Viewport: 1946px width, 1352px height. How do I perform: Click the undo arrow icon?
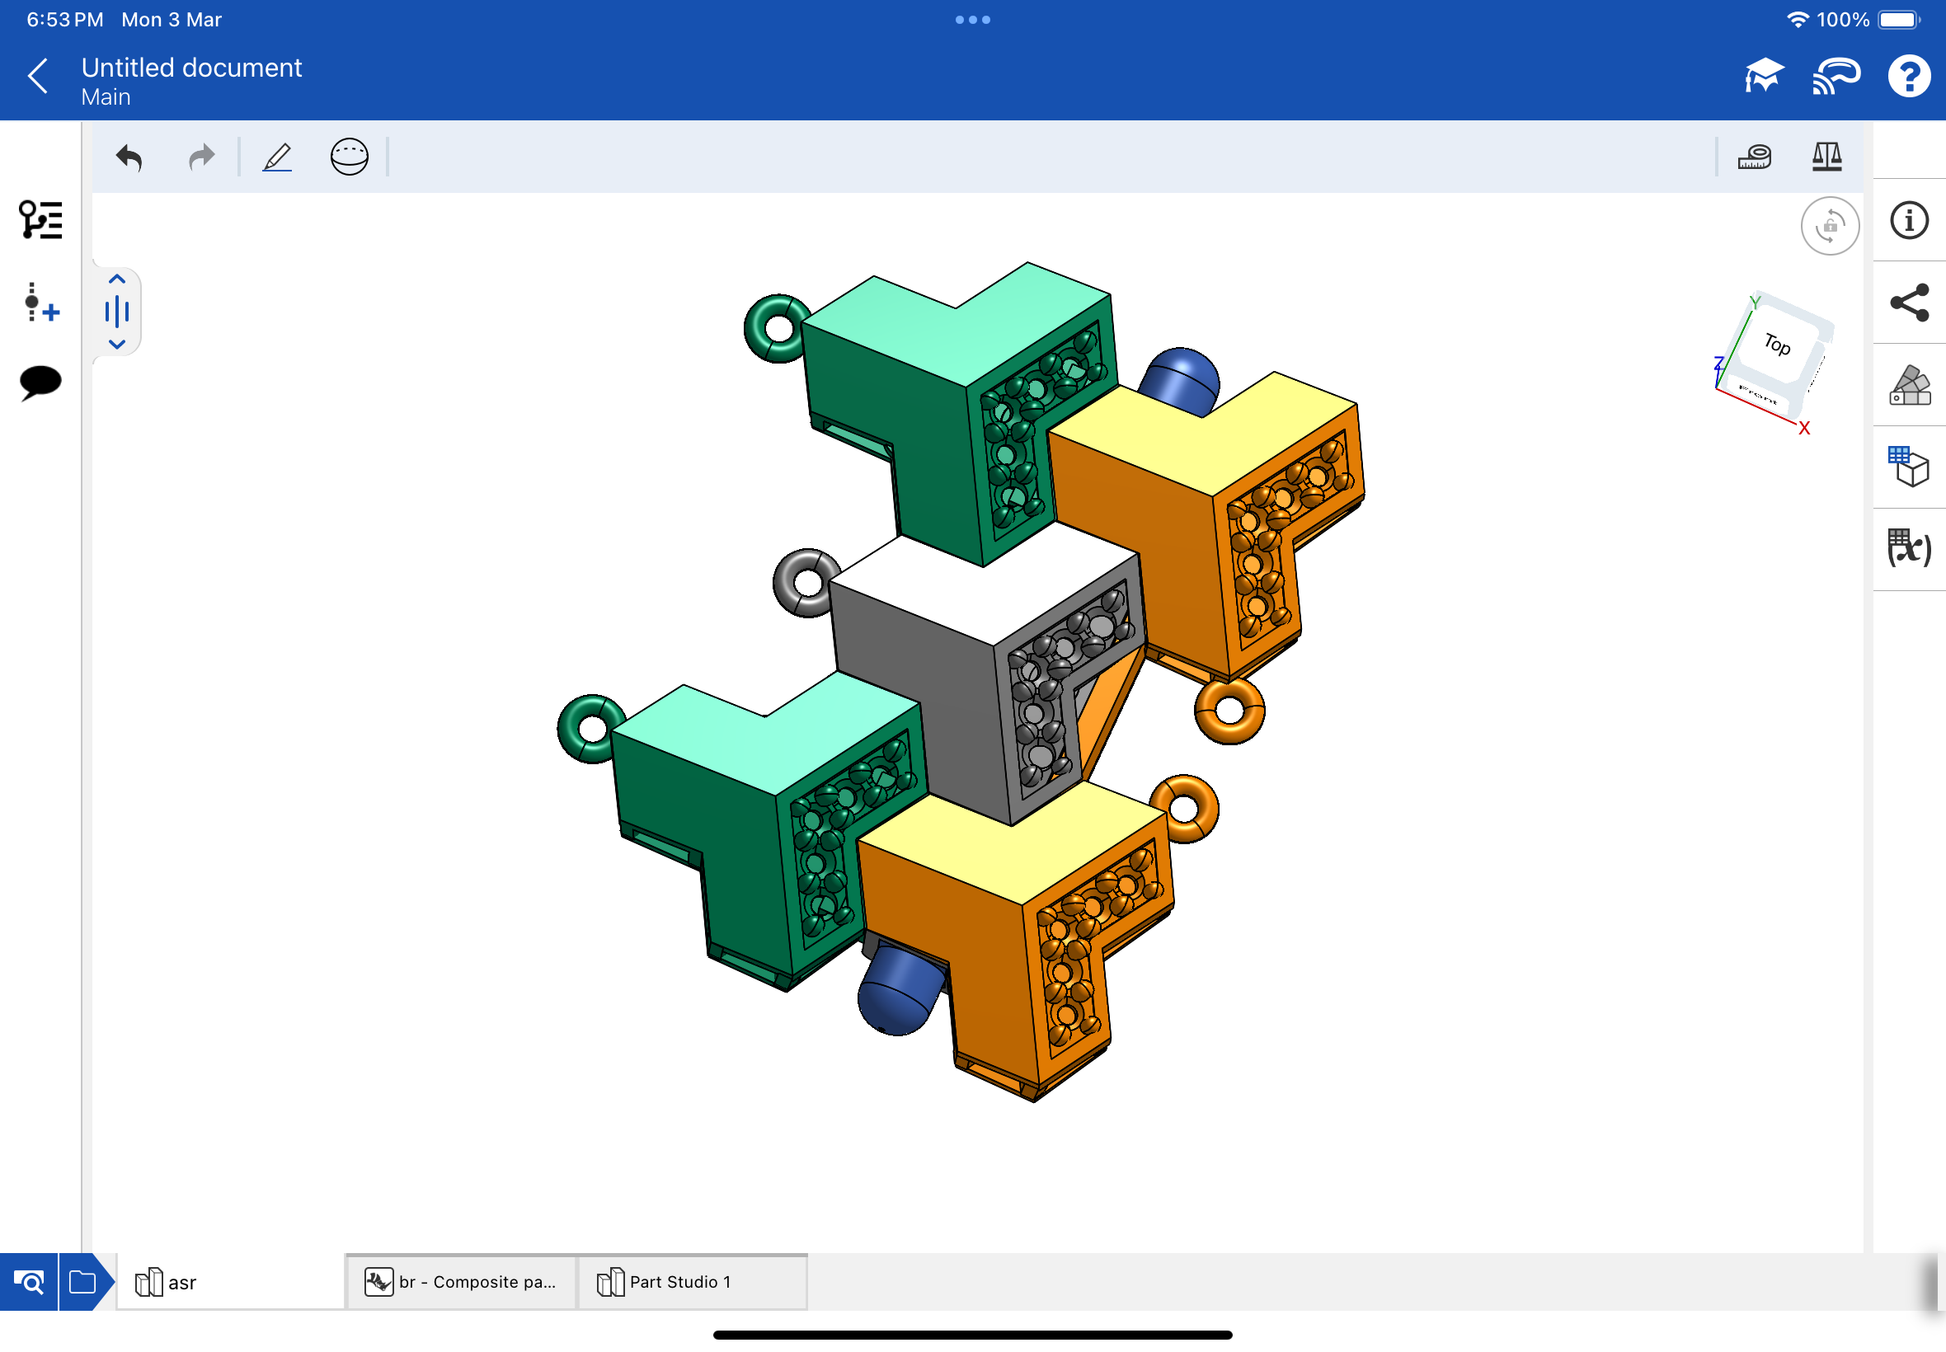point(129,157)
